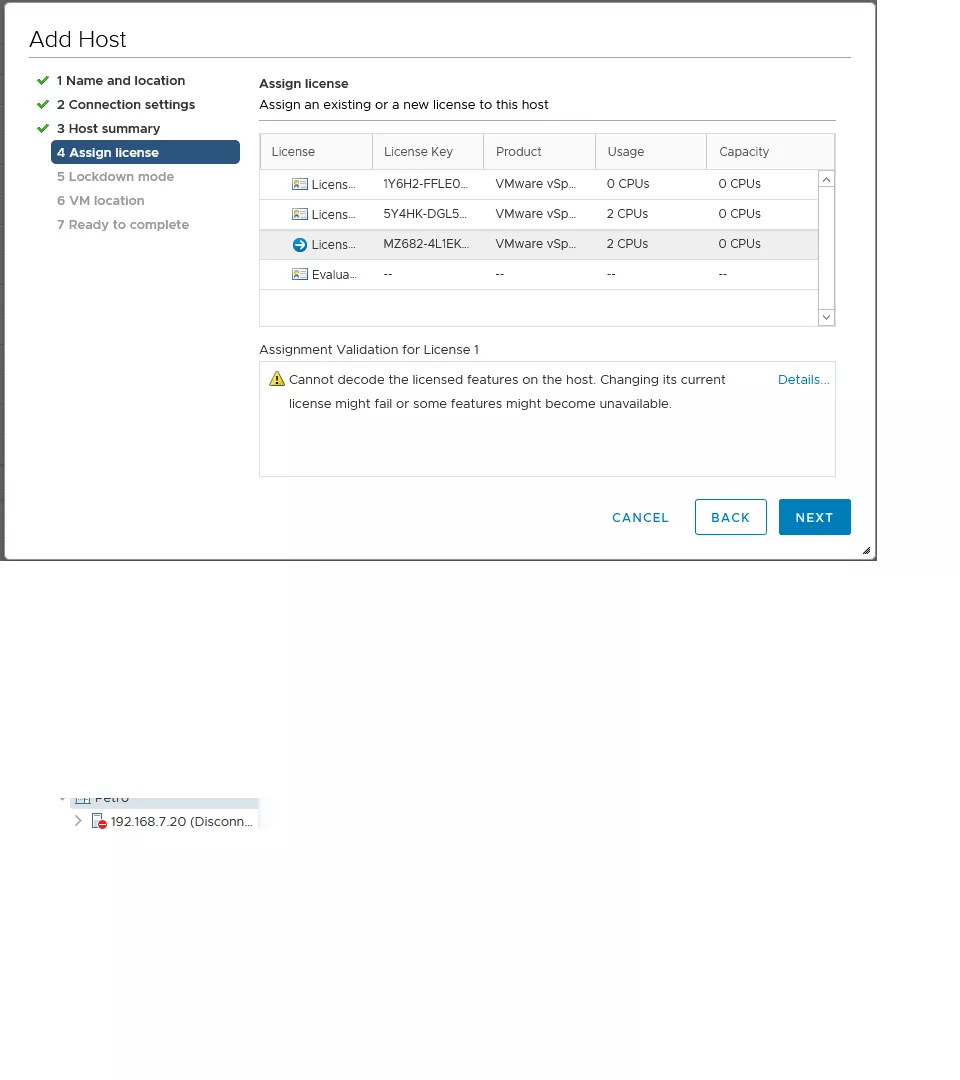The width and height of the screenshot is (960, 1080).
Task: Sort by the Usage column header
Action: (651, 152)
